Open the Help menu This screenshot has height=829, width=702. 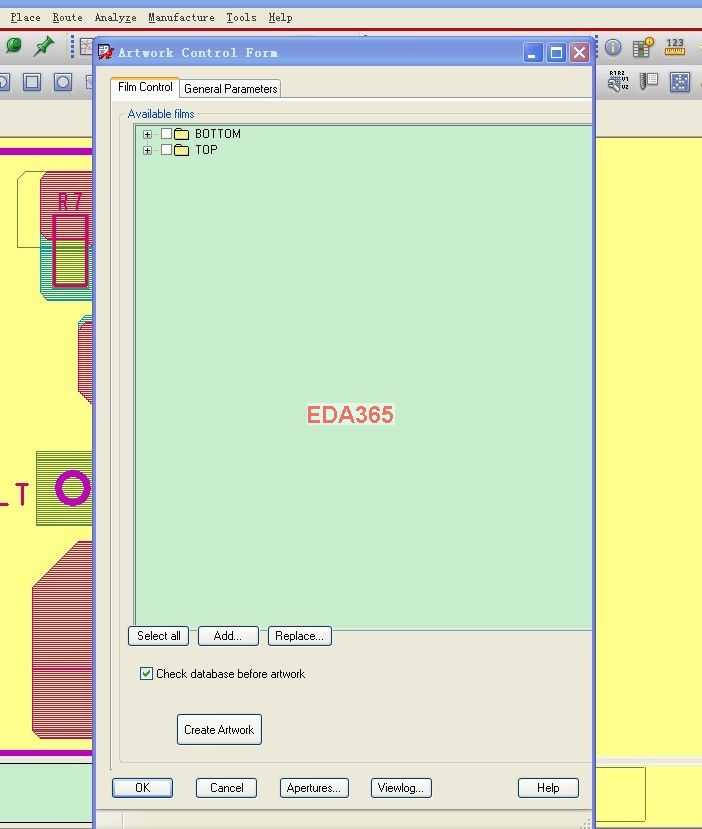280,17
